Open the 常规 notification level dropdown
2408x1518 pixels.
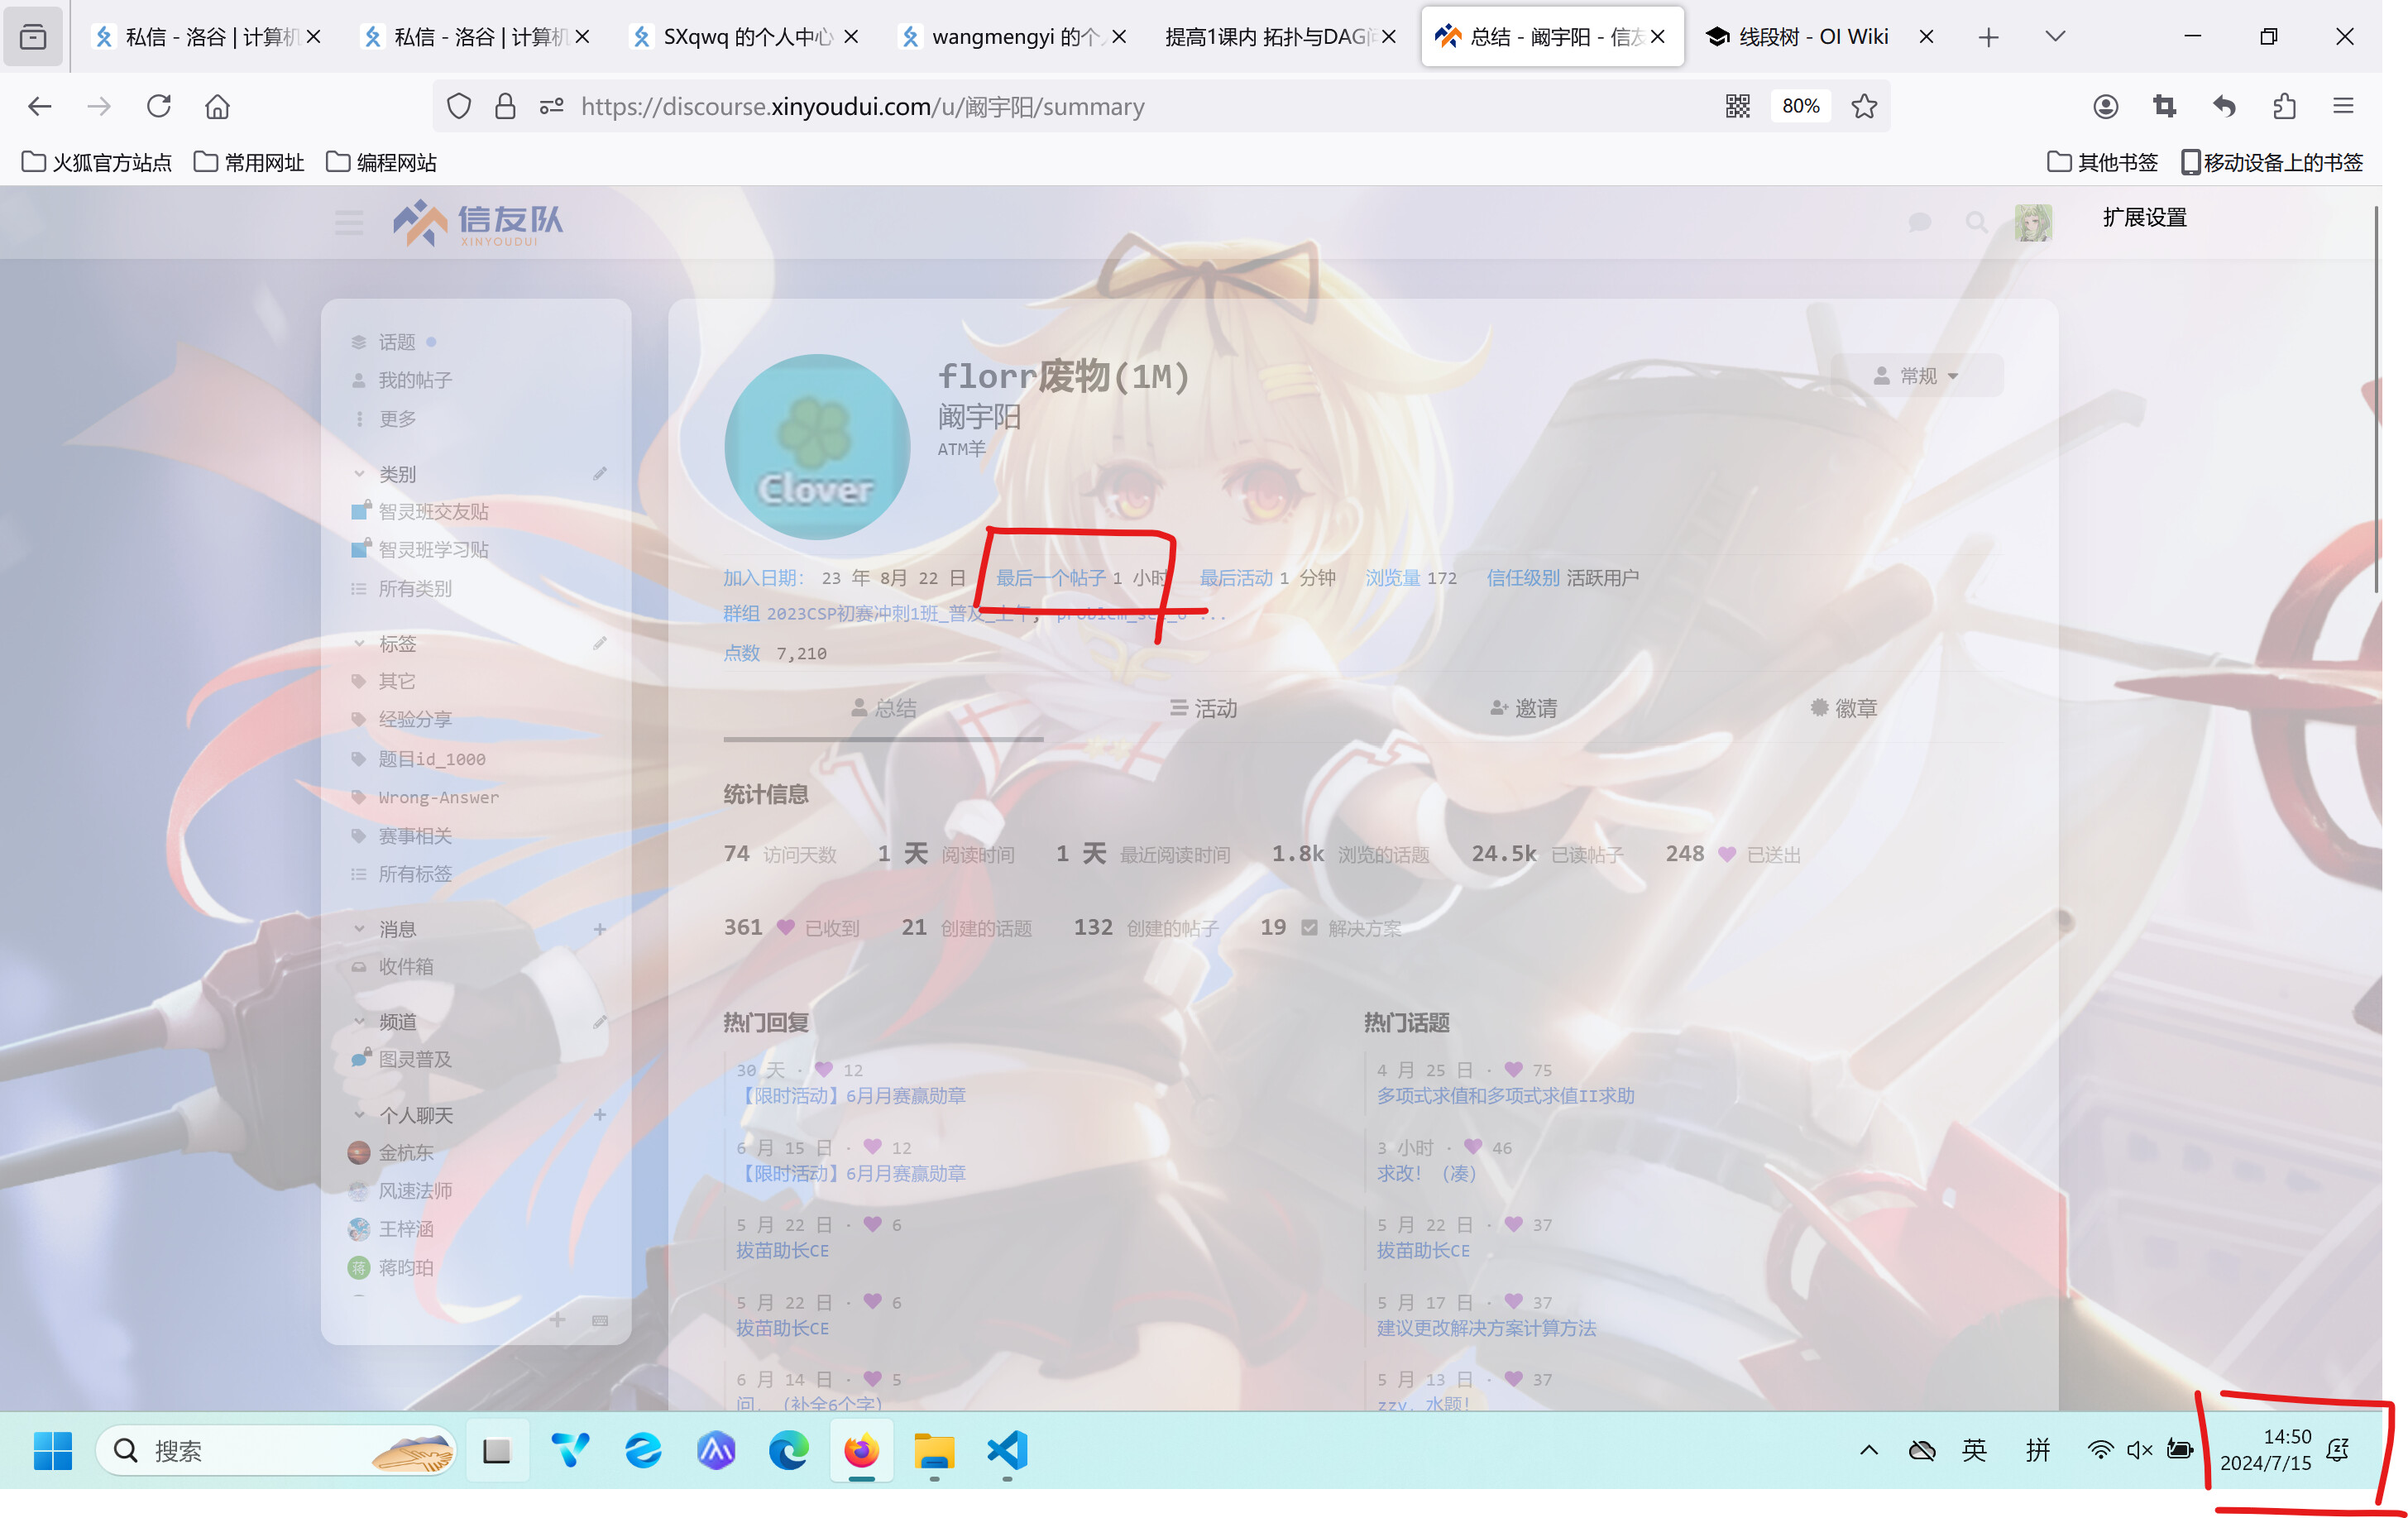pos(1915,376)
